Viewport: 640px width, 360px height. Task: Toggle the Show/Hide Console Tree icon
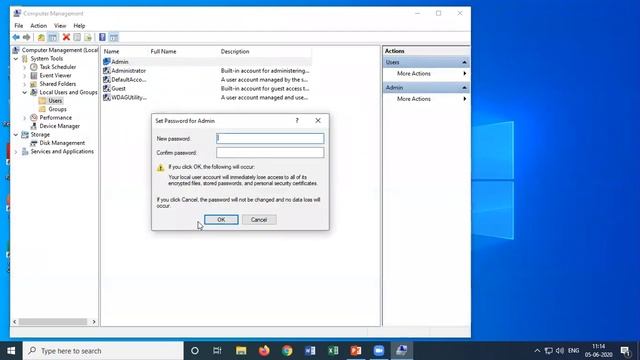(x=53, y=38)
